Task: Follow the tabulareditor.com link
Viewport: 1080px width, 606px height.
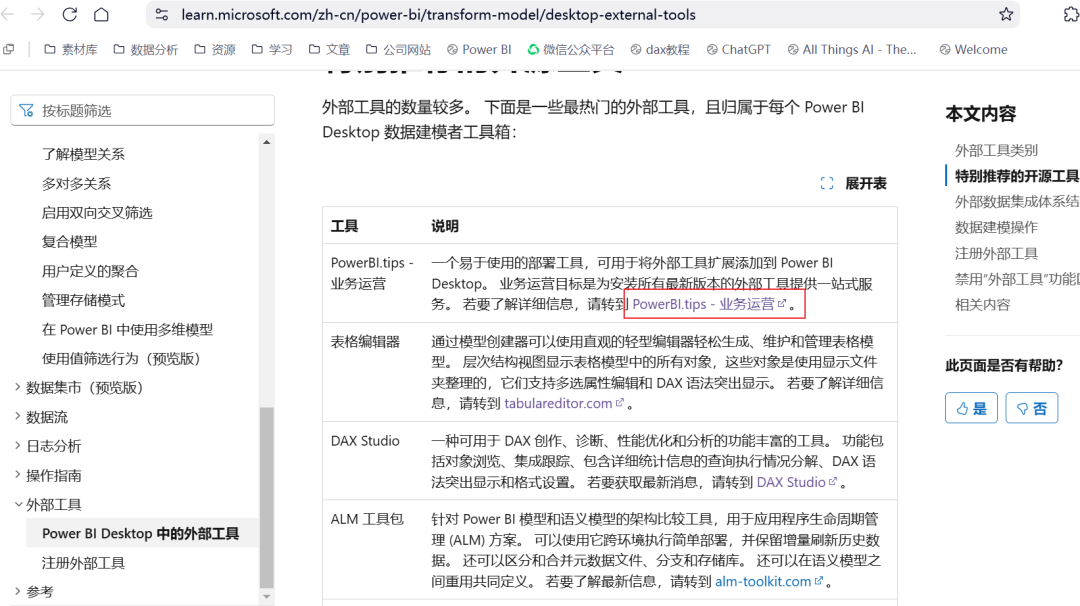Action: pyautogui.click(x=563, y=404)
